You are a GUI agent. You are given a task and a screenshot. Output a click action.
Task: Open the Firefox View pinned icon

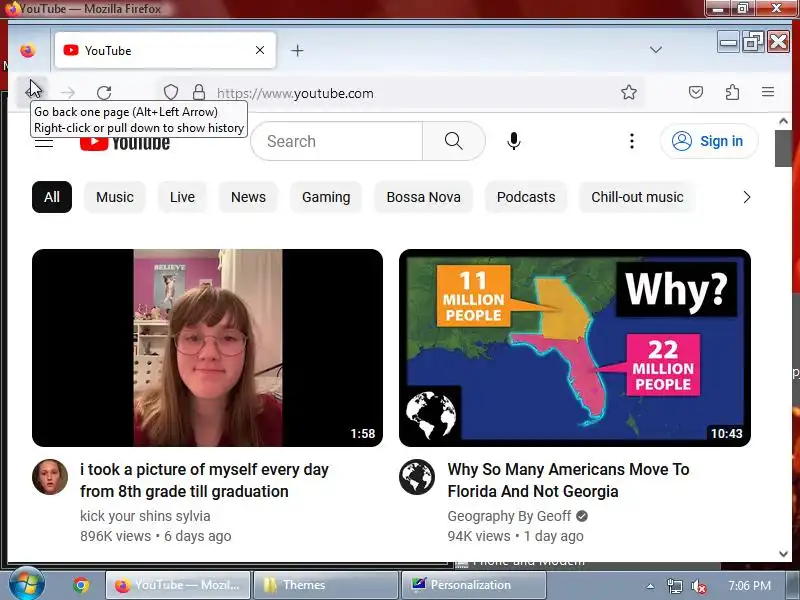pos(28,51)
